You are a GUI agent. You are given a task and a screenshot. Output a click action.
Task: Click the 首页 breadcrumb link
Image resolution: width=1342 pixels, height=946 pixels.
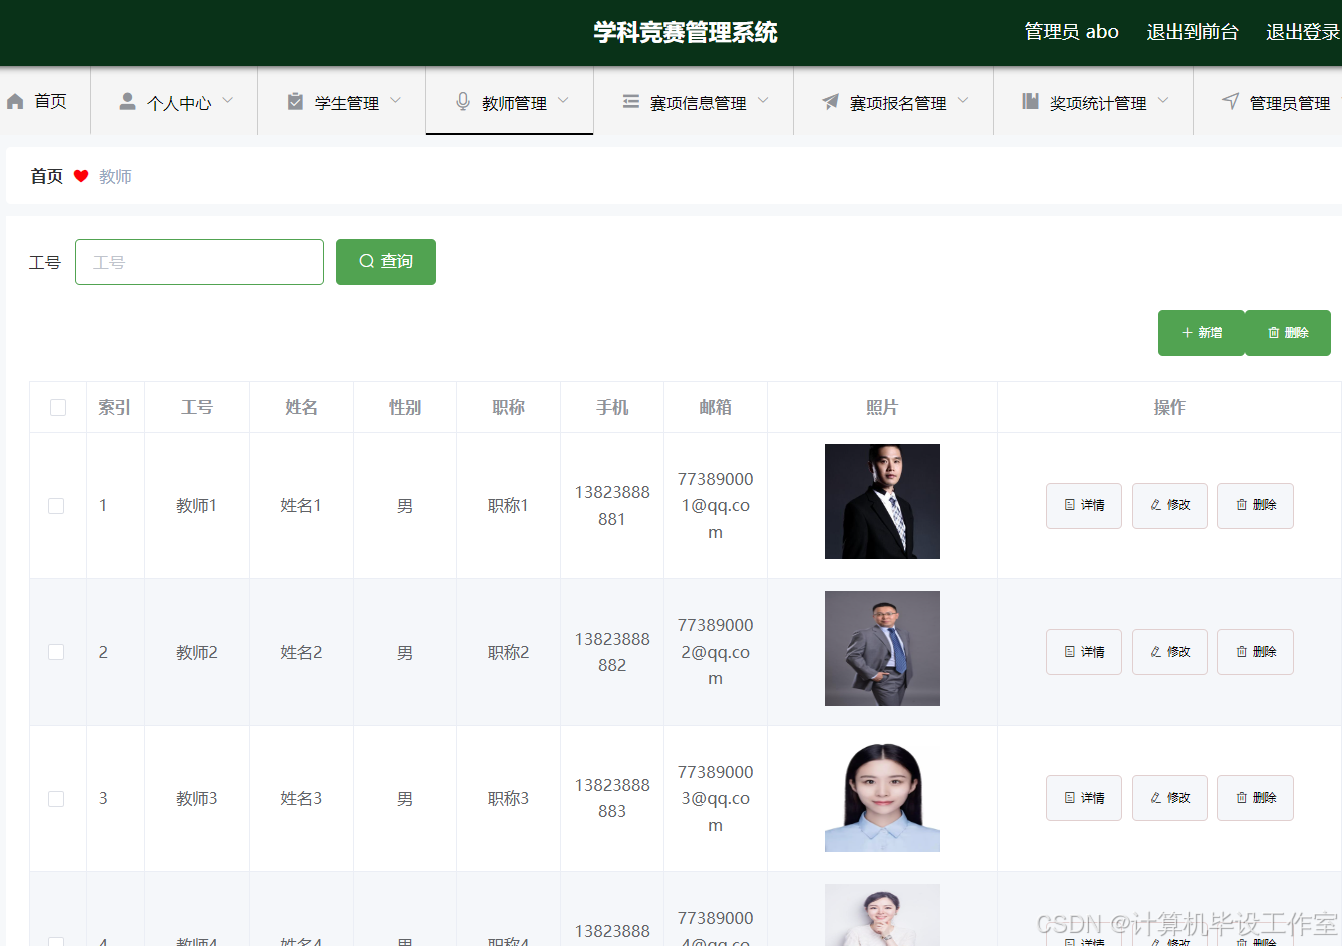coord(47,176)
